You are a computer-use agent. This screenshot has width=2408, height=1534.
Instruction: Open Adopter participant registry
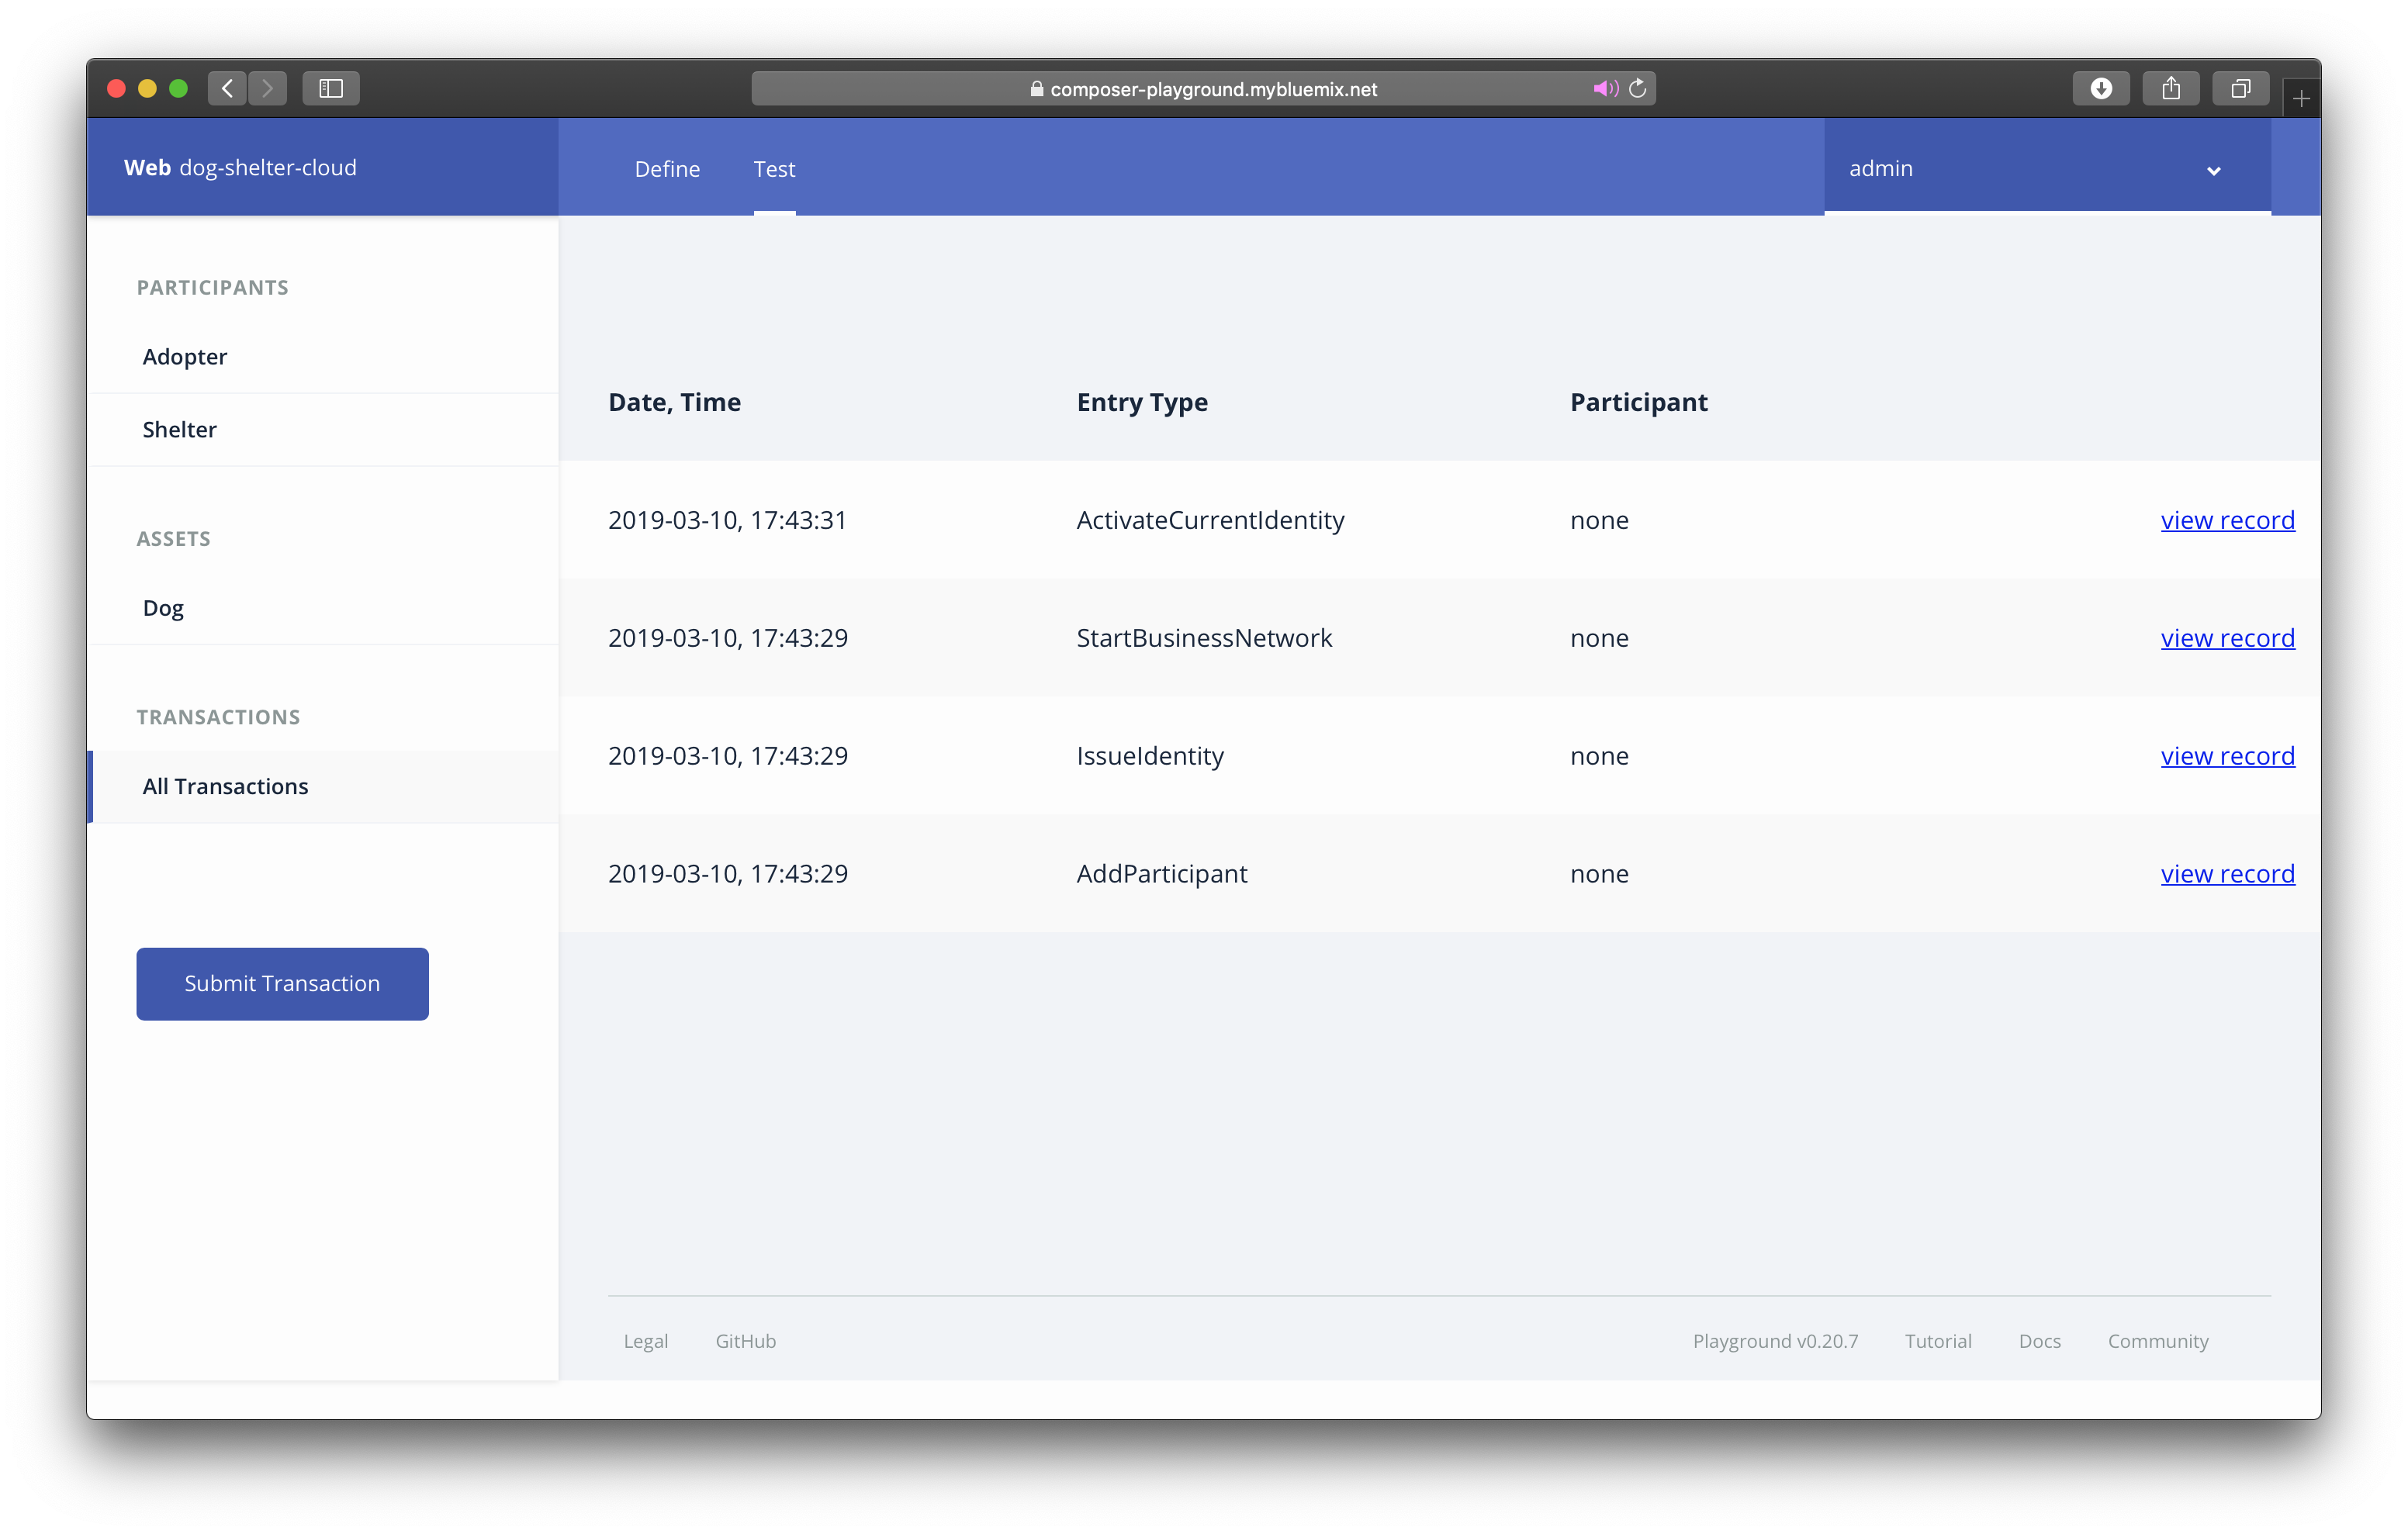[x=185, y=357]
